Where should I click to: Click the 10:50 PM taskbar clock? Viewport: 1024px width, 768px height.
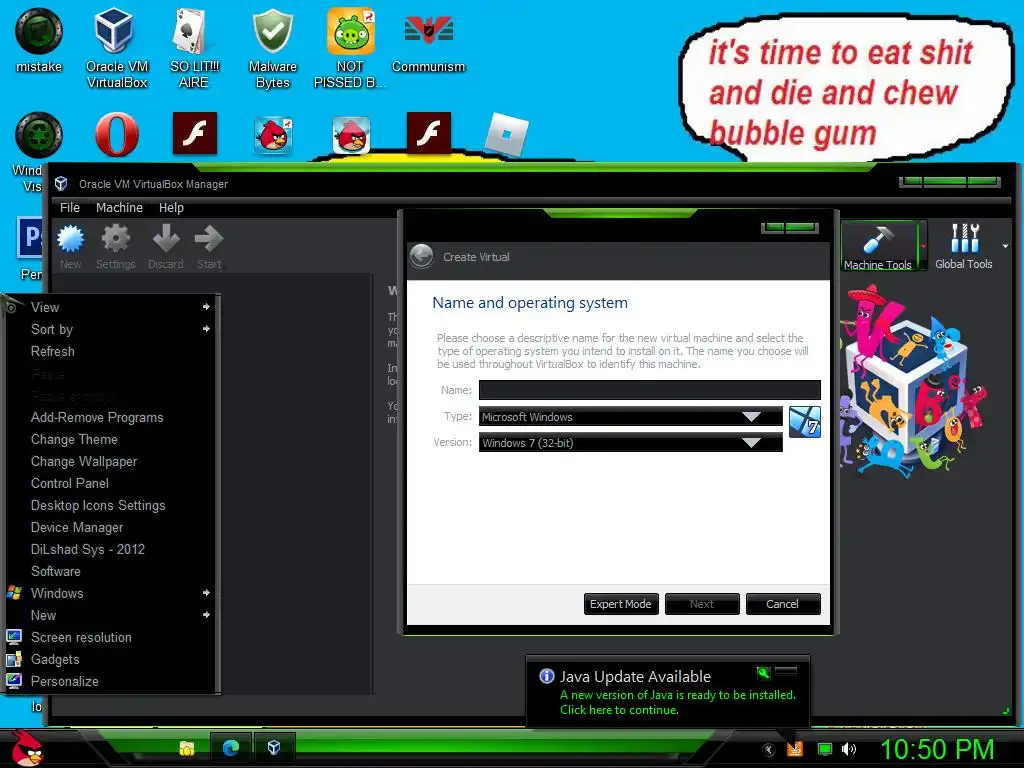coord(937,749)
